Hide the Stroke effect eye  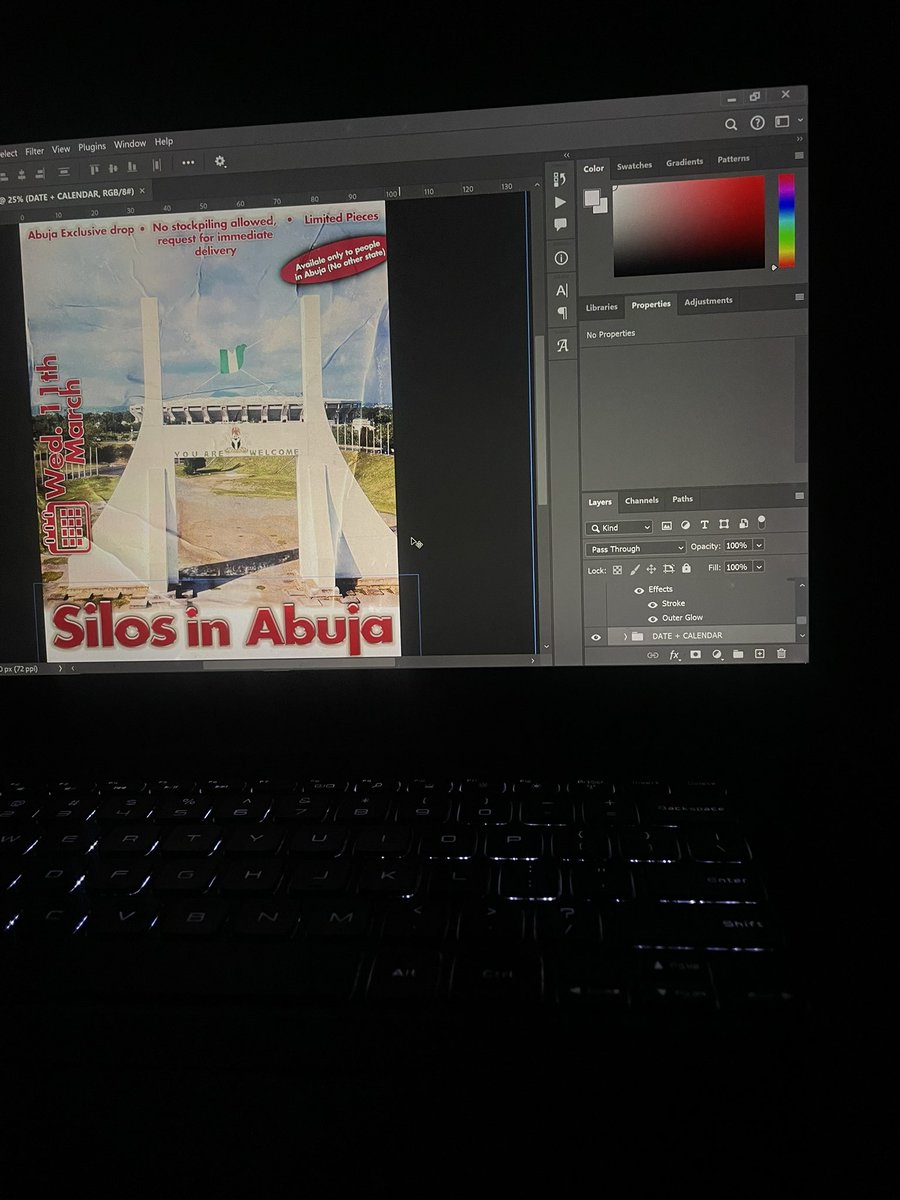[x=652, y=604]
